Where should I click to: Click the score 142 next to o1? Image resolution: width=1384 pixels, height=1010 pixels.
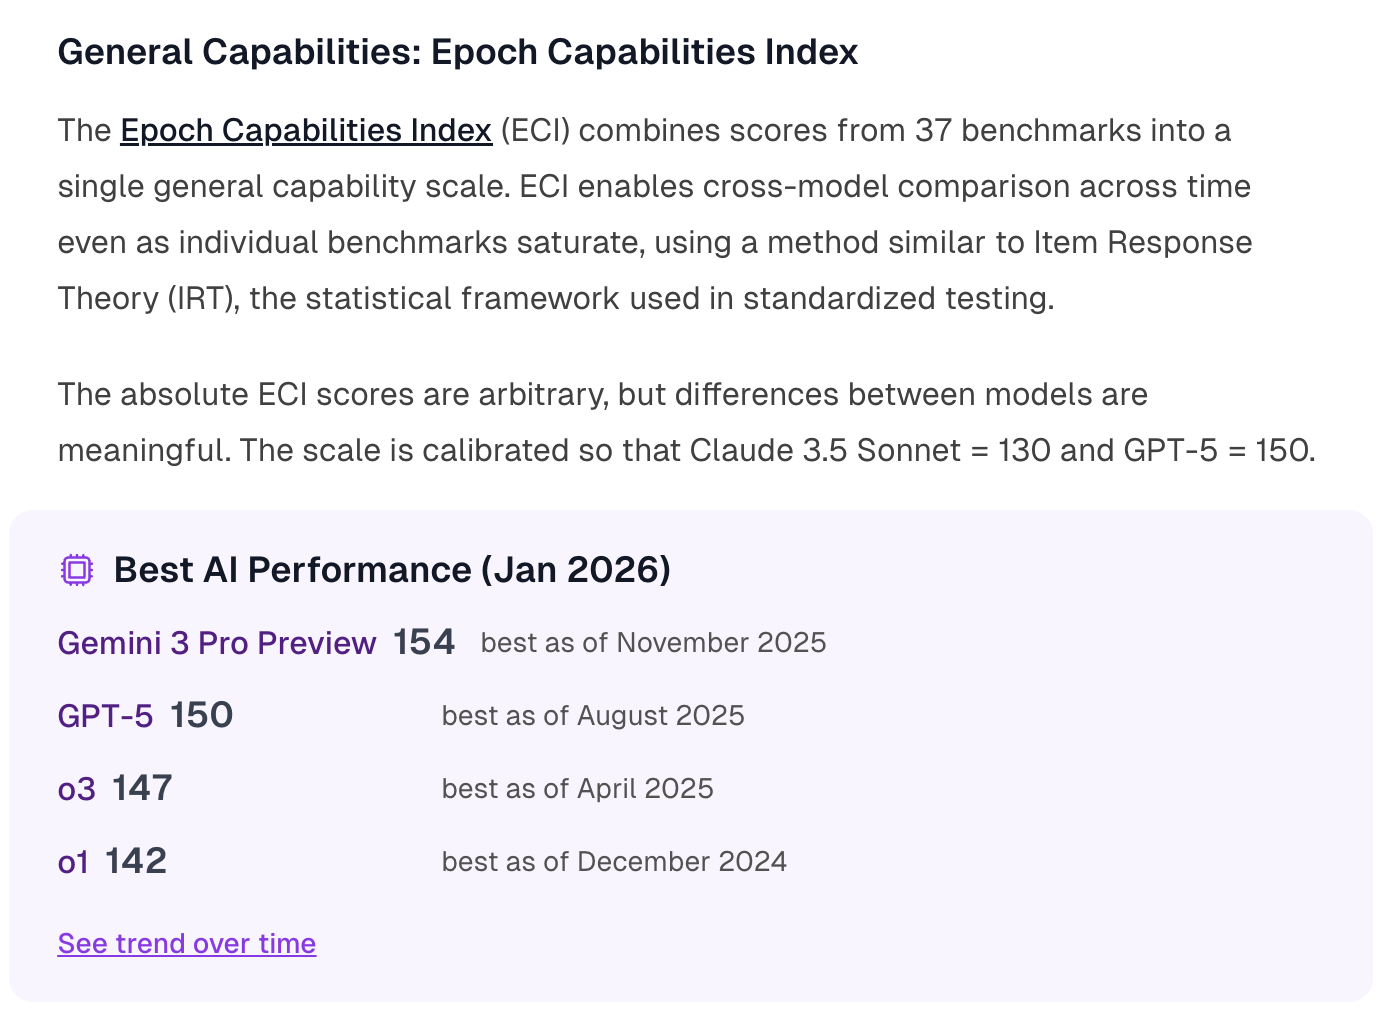[x=136, y=861]
